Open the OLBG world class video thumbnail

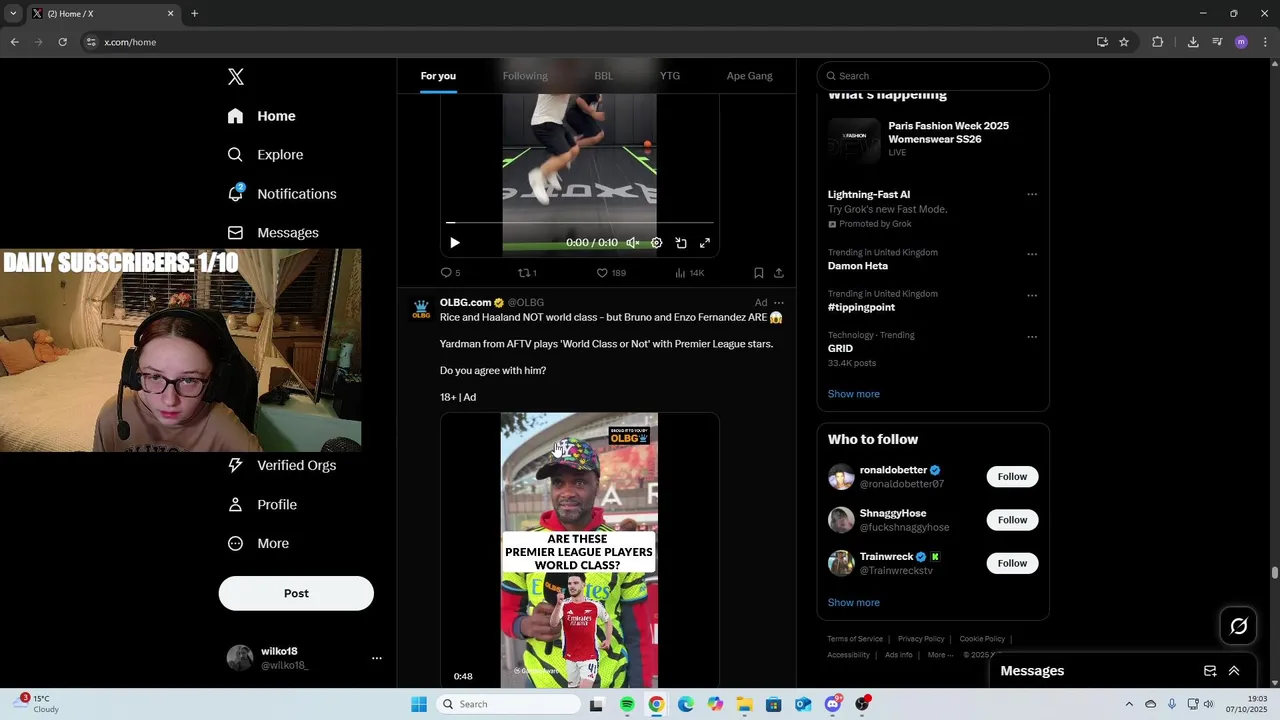point(579,550)
